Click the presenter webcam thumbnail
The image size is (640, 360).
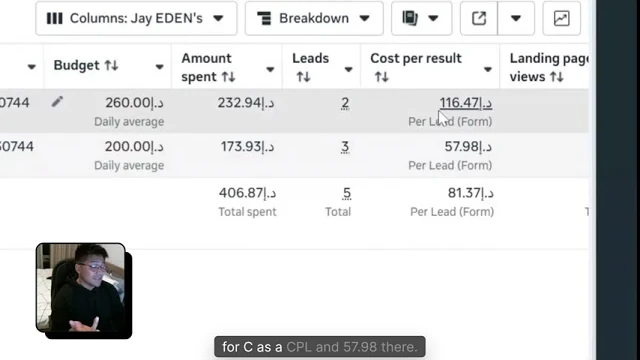pos(84,291)
